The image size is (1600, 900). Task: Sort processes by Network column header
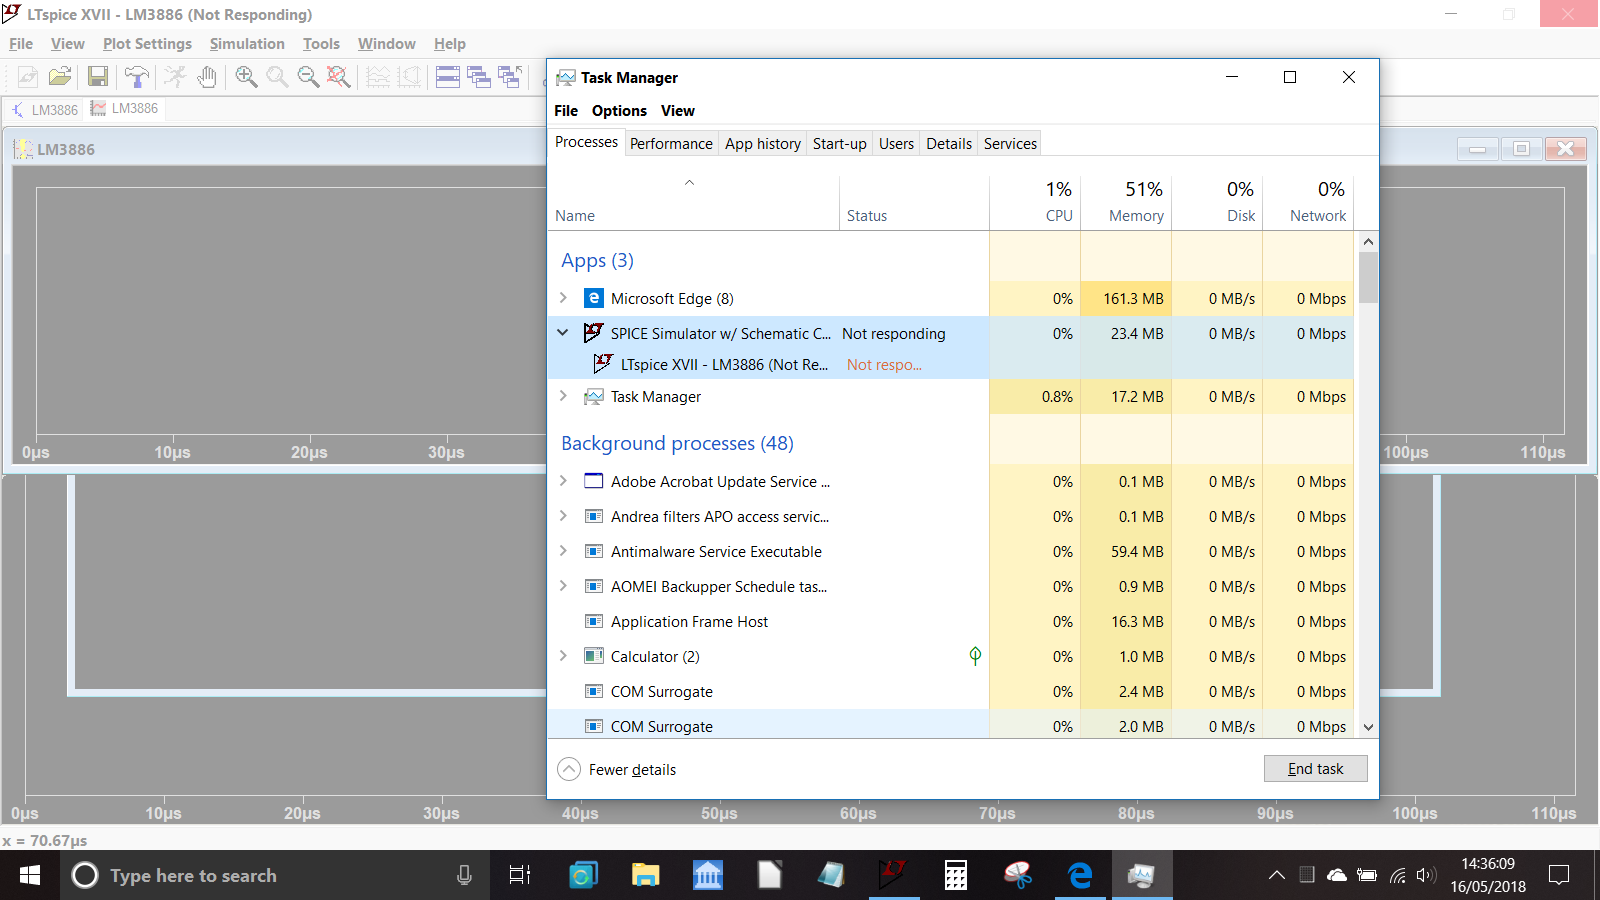[x=1308, y=203]
